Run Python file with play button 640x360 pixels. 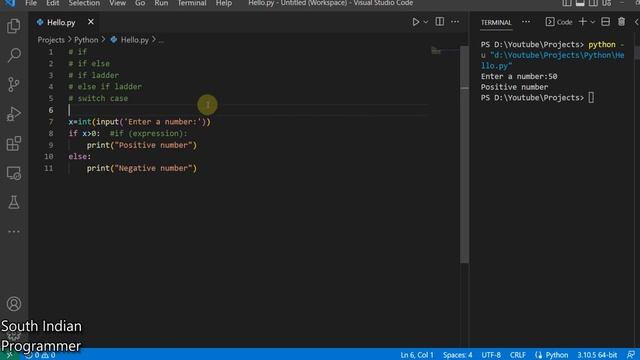point(415,22)
